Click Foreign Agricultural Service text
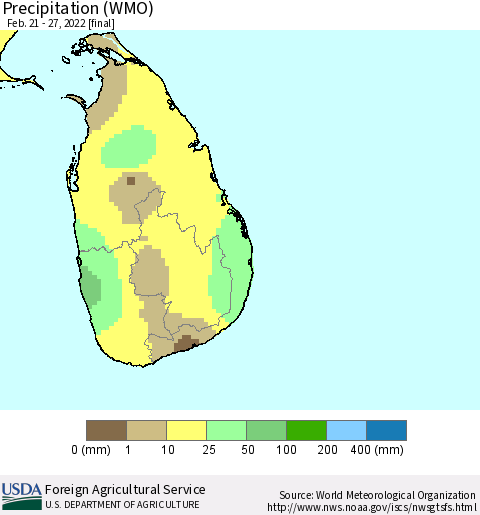Image resolution: width=480 pixels, height=515 pixels. click(125, 490)
